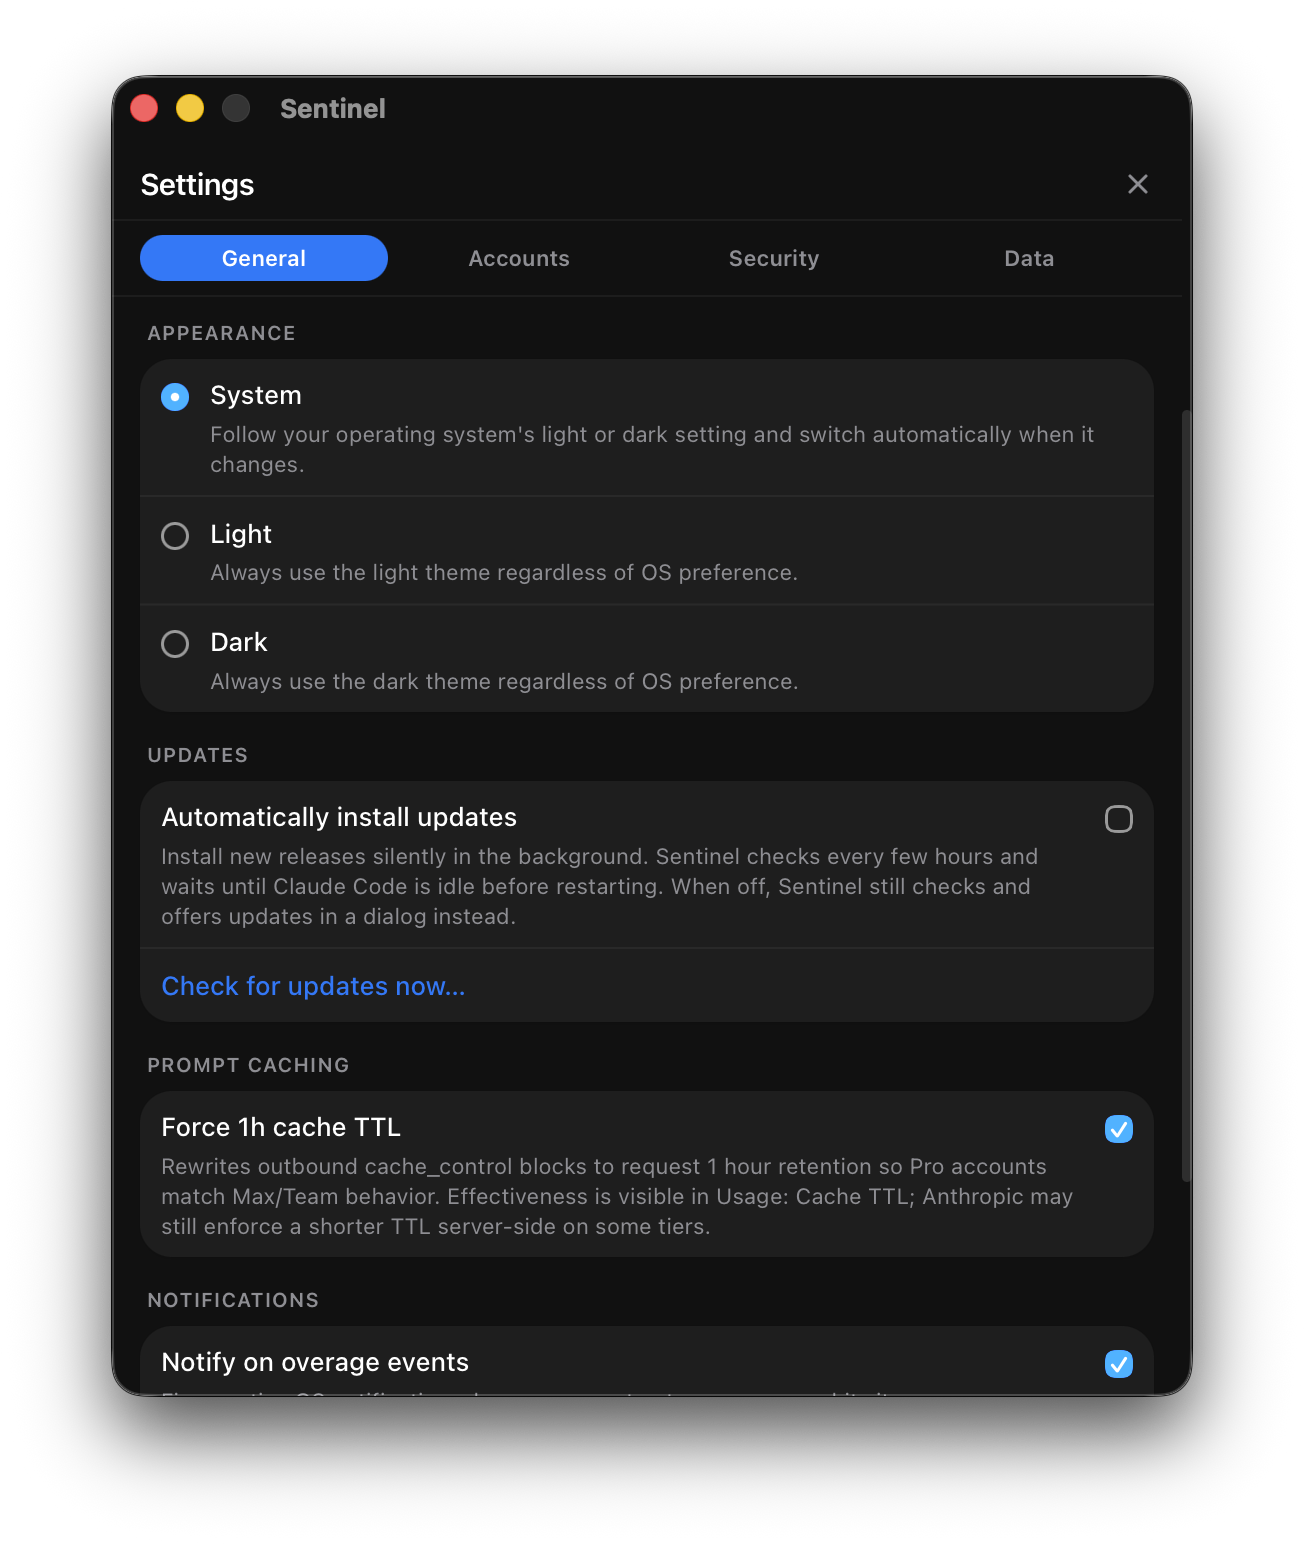Disable Notify on overage events checkbox
Image resolution: width=1304 pixels, height=1544 pixels.
coord(1119,1364)
